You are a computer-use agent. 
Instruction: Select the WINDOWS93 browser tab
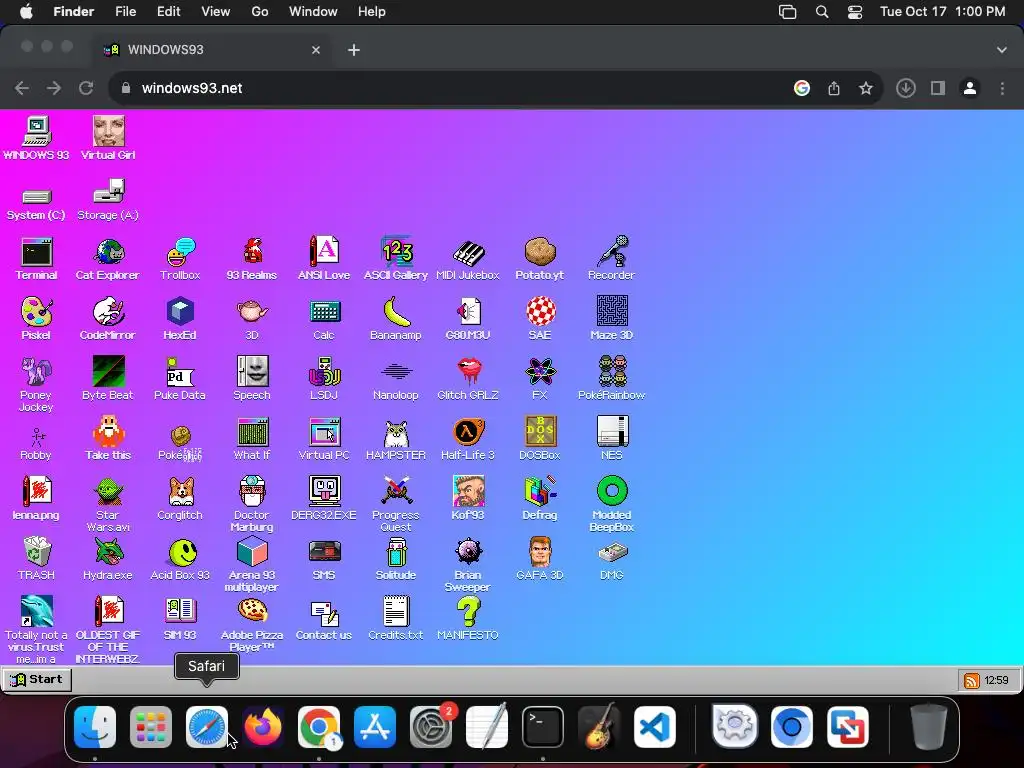pyautogui.click(x=212, y=50)
